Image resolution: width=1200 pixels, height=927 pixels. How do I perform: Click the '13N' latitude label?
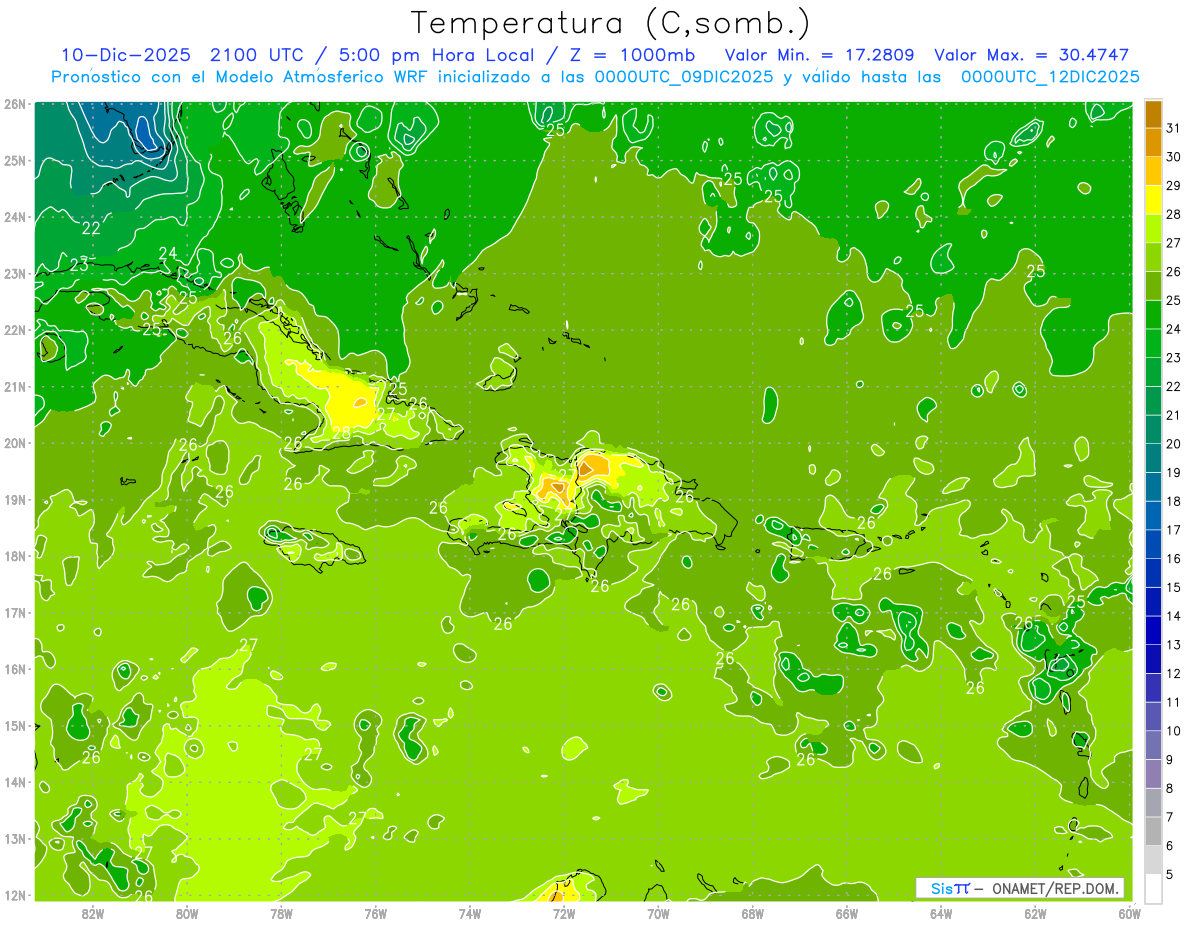pos(14,839)
